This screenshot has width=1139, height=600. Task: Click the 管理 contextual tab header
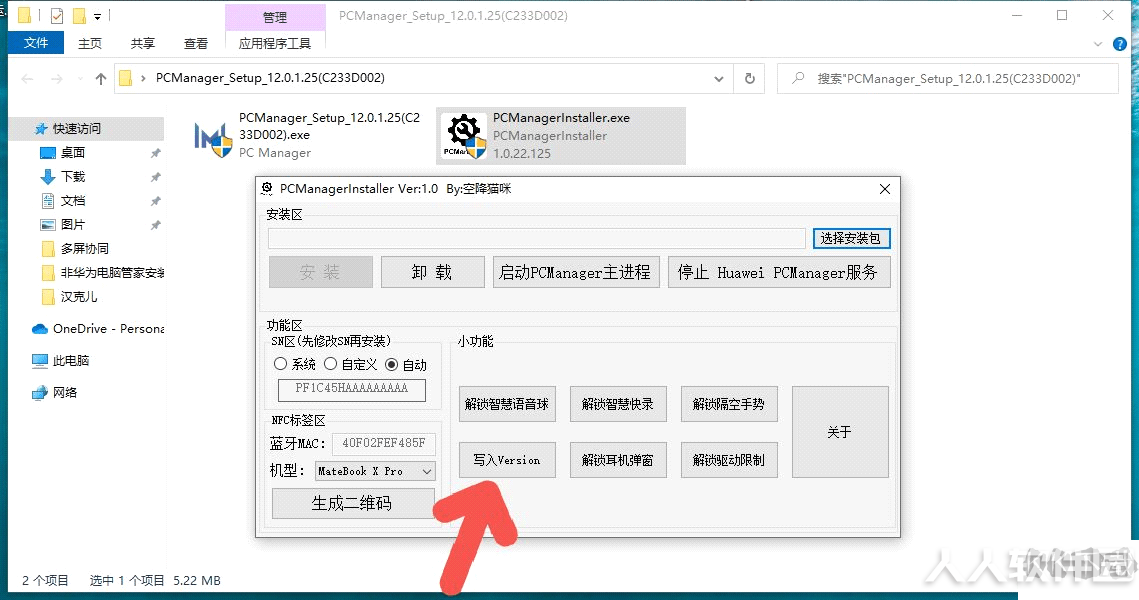click(x=275, y=17)
